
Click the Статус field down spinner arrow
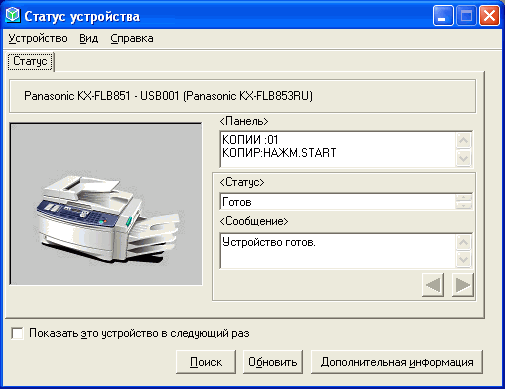tap(463, 205)
